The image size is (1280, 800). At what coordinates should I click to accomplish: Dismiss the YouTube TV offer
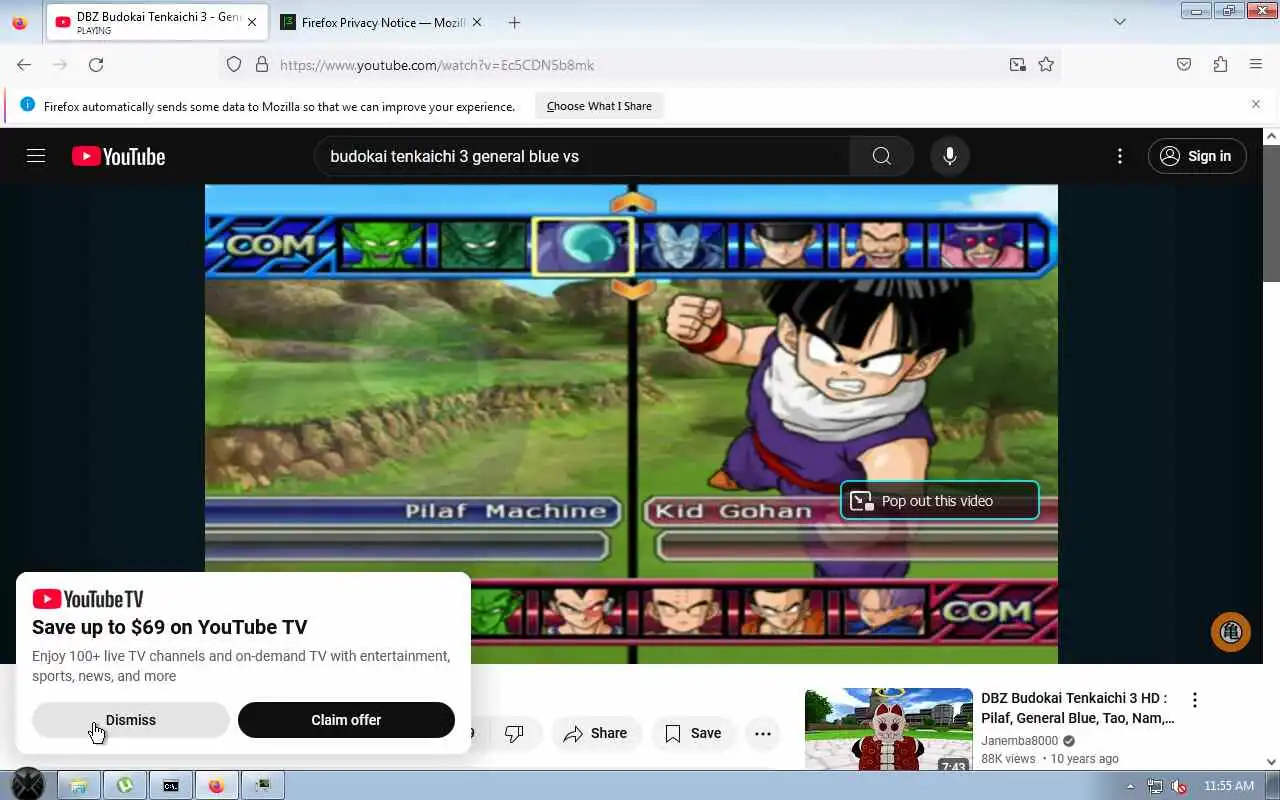pos(131,720)
